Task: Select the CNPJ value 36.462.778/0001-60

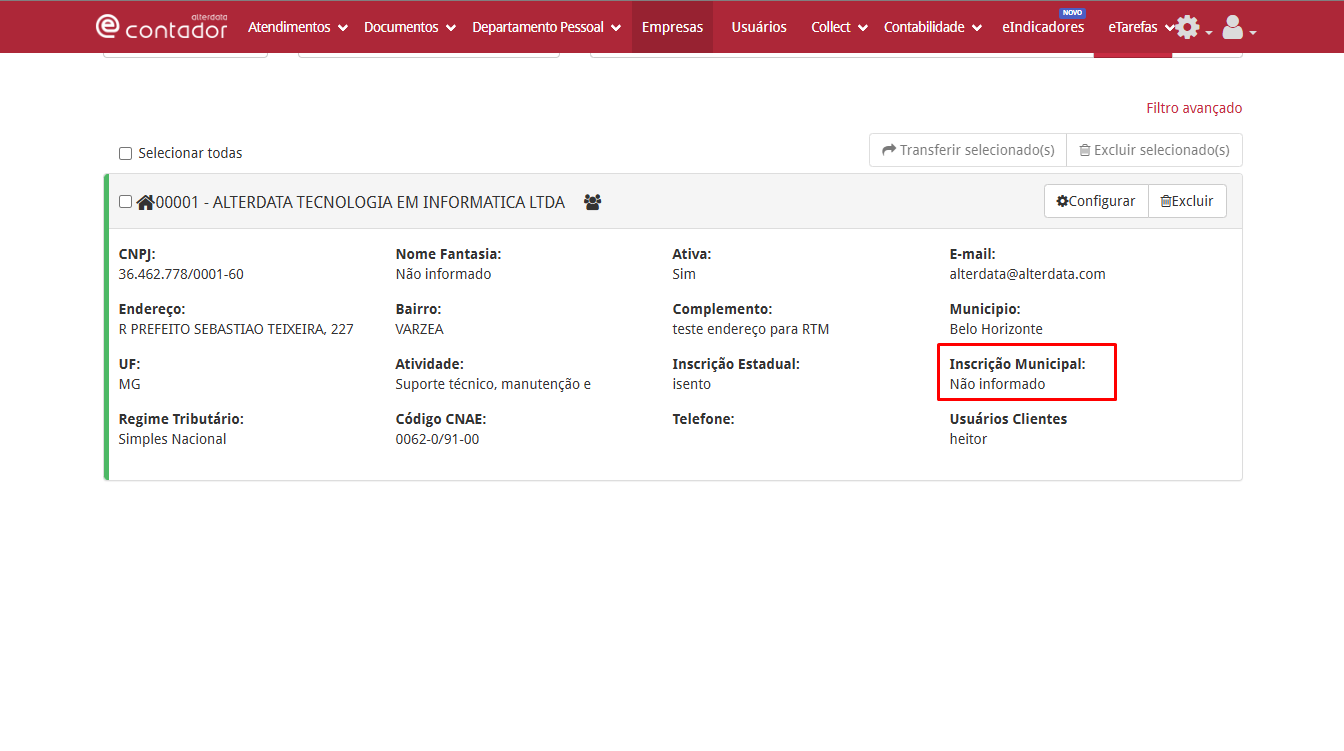Action: click(181, 274)
